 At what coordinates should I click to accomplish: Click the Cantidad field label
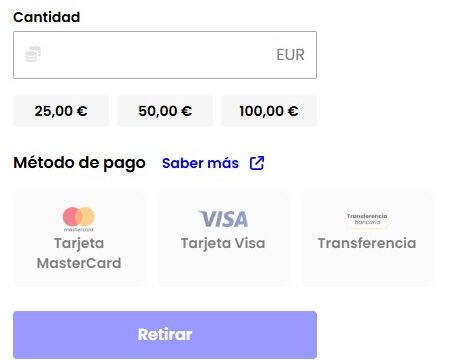47,17
